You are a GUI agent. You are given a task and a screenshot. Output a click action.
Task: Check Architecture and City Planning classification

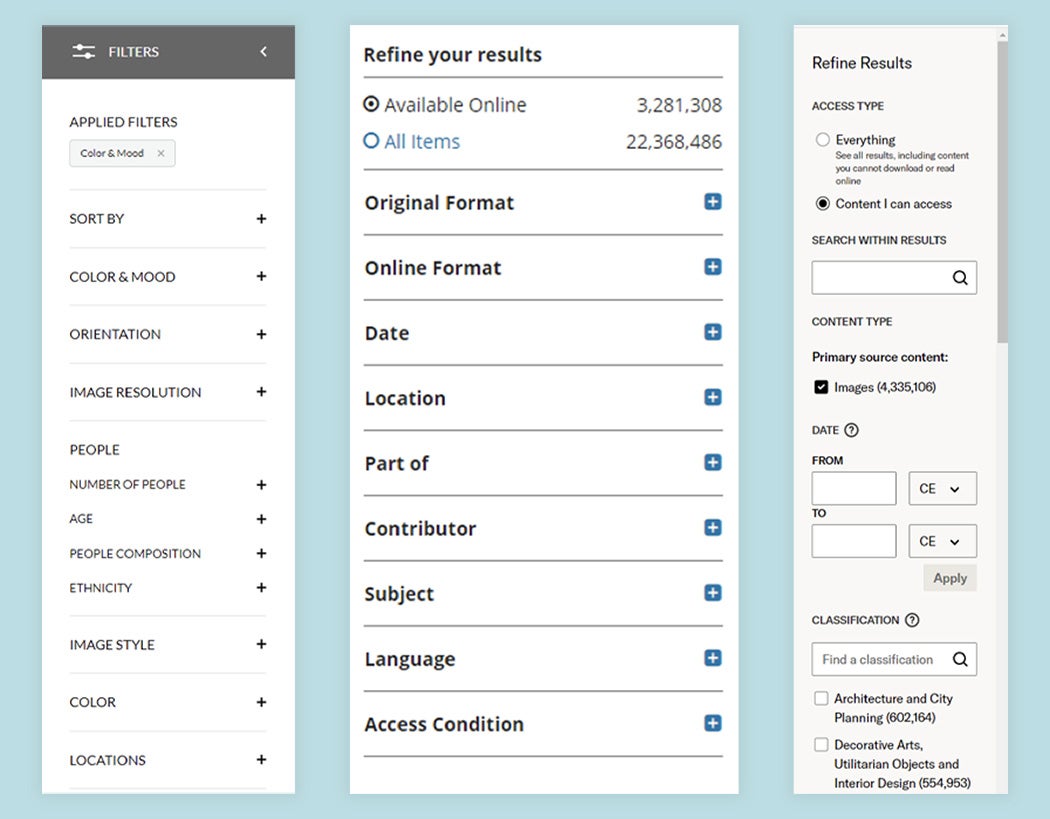pos(821,699)
